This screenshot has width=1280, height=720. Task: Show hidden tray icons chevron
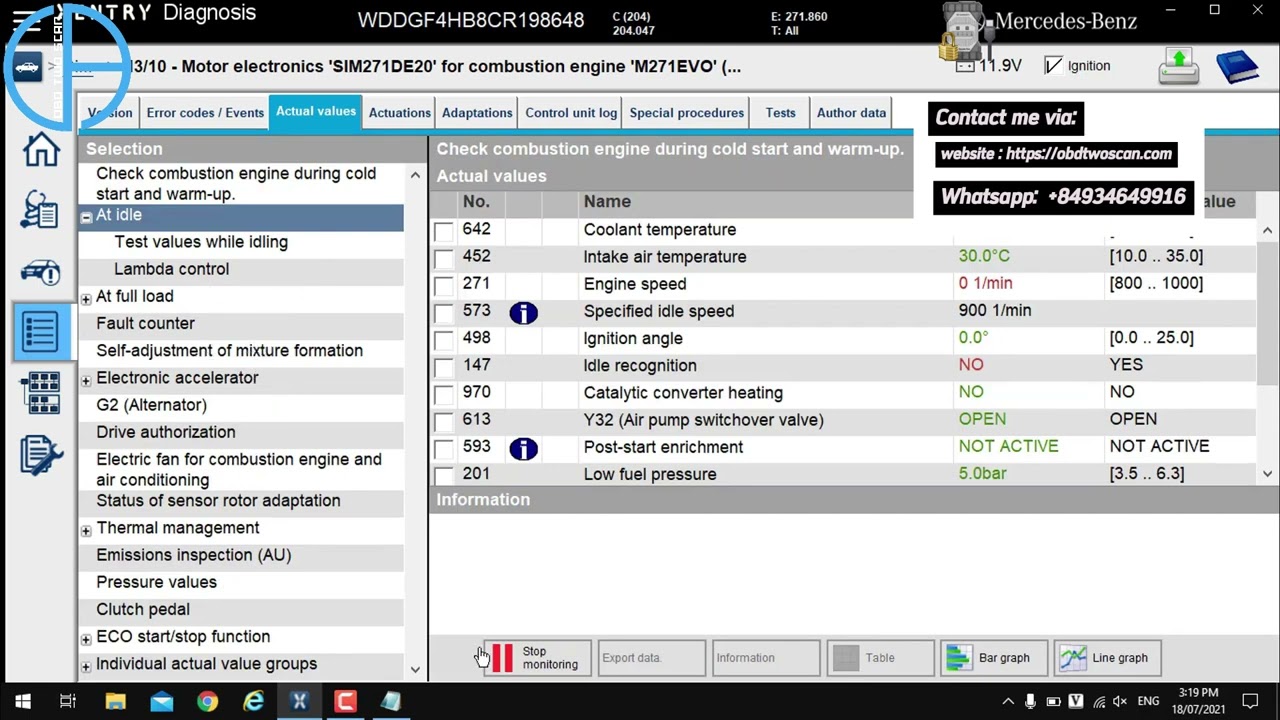pyautogui.click(x=1008, y=702)
